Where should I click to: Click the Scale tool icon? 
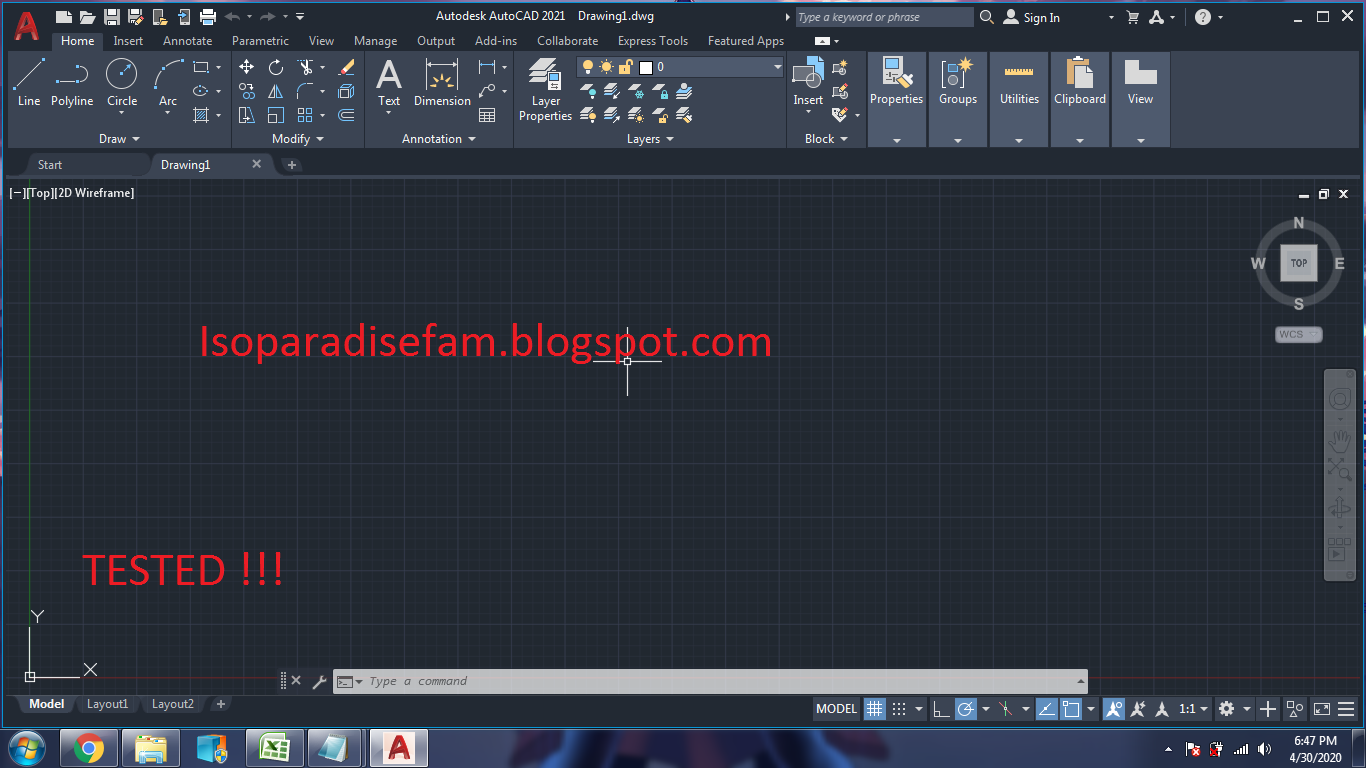tap(276, 115)
